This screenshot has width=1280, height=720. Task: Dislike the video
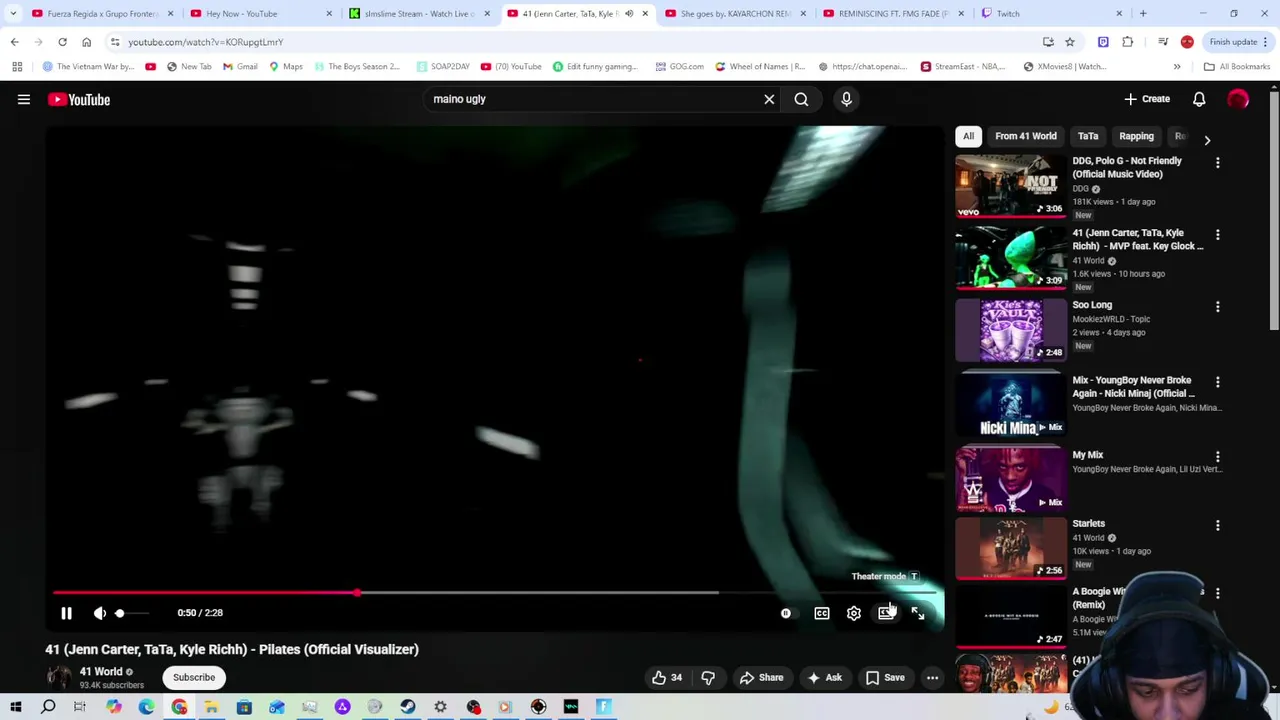(708, 678)
